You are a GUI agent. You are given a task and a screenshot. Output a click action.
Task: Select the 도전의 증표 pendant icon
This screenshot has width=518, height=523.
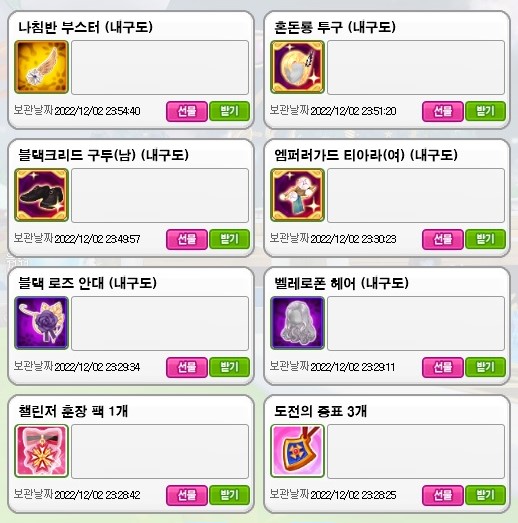[x=298, y=451]
